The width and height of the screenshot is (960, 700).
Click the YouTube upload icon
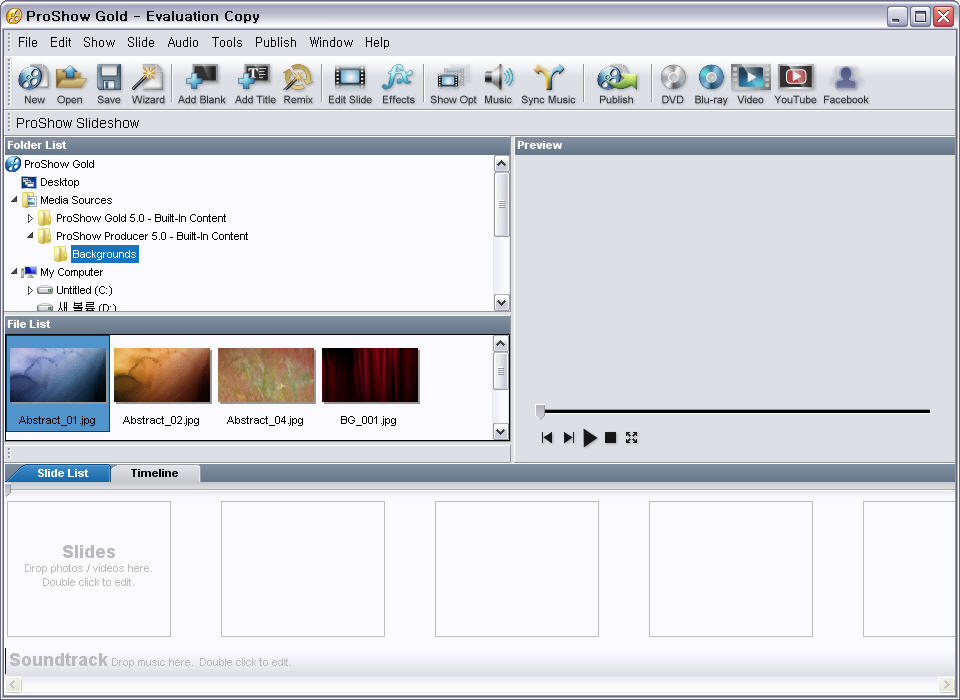795,84
